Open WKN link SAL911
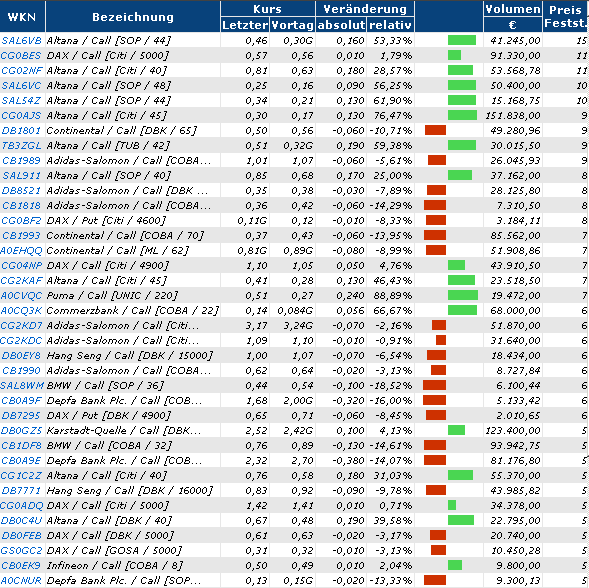This screenshot has width=589, height=588. pyautogui.click(x=21, y=175)
